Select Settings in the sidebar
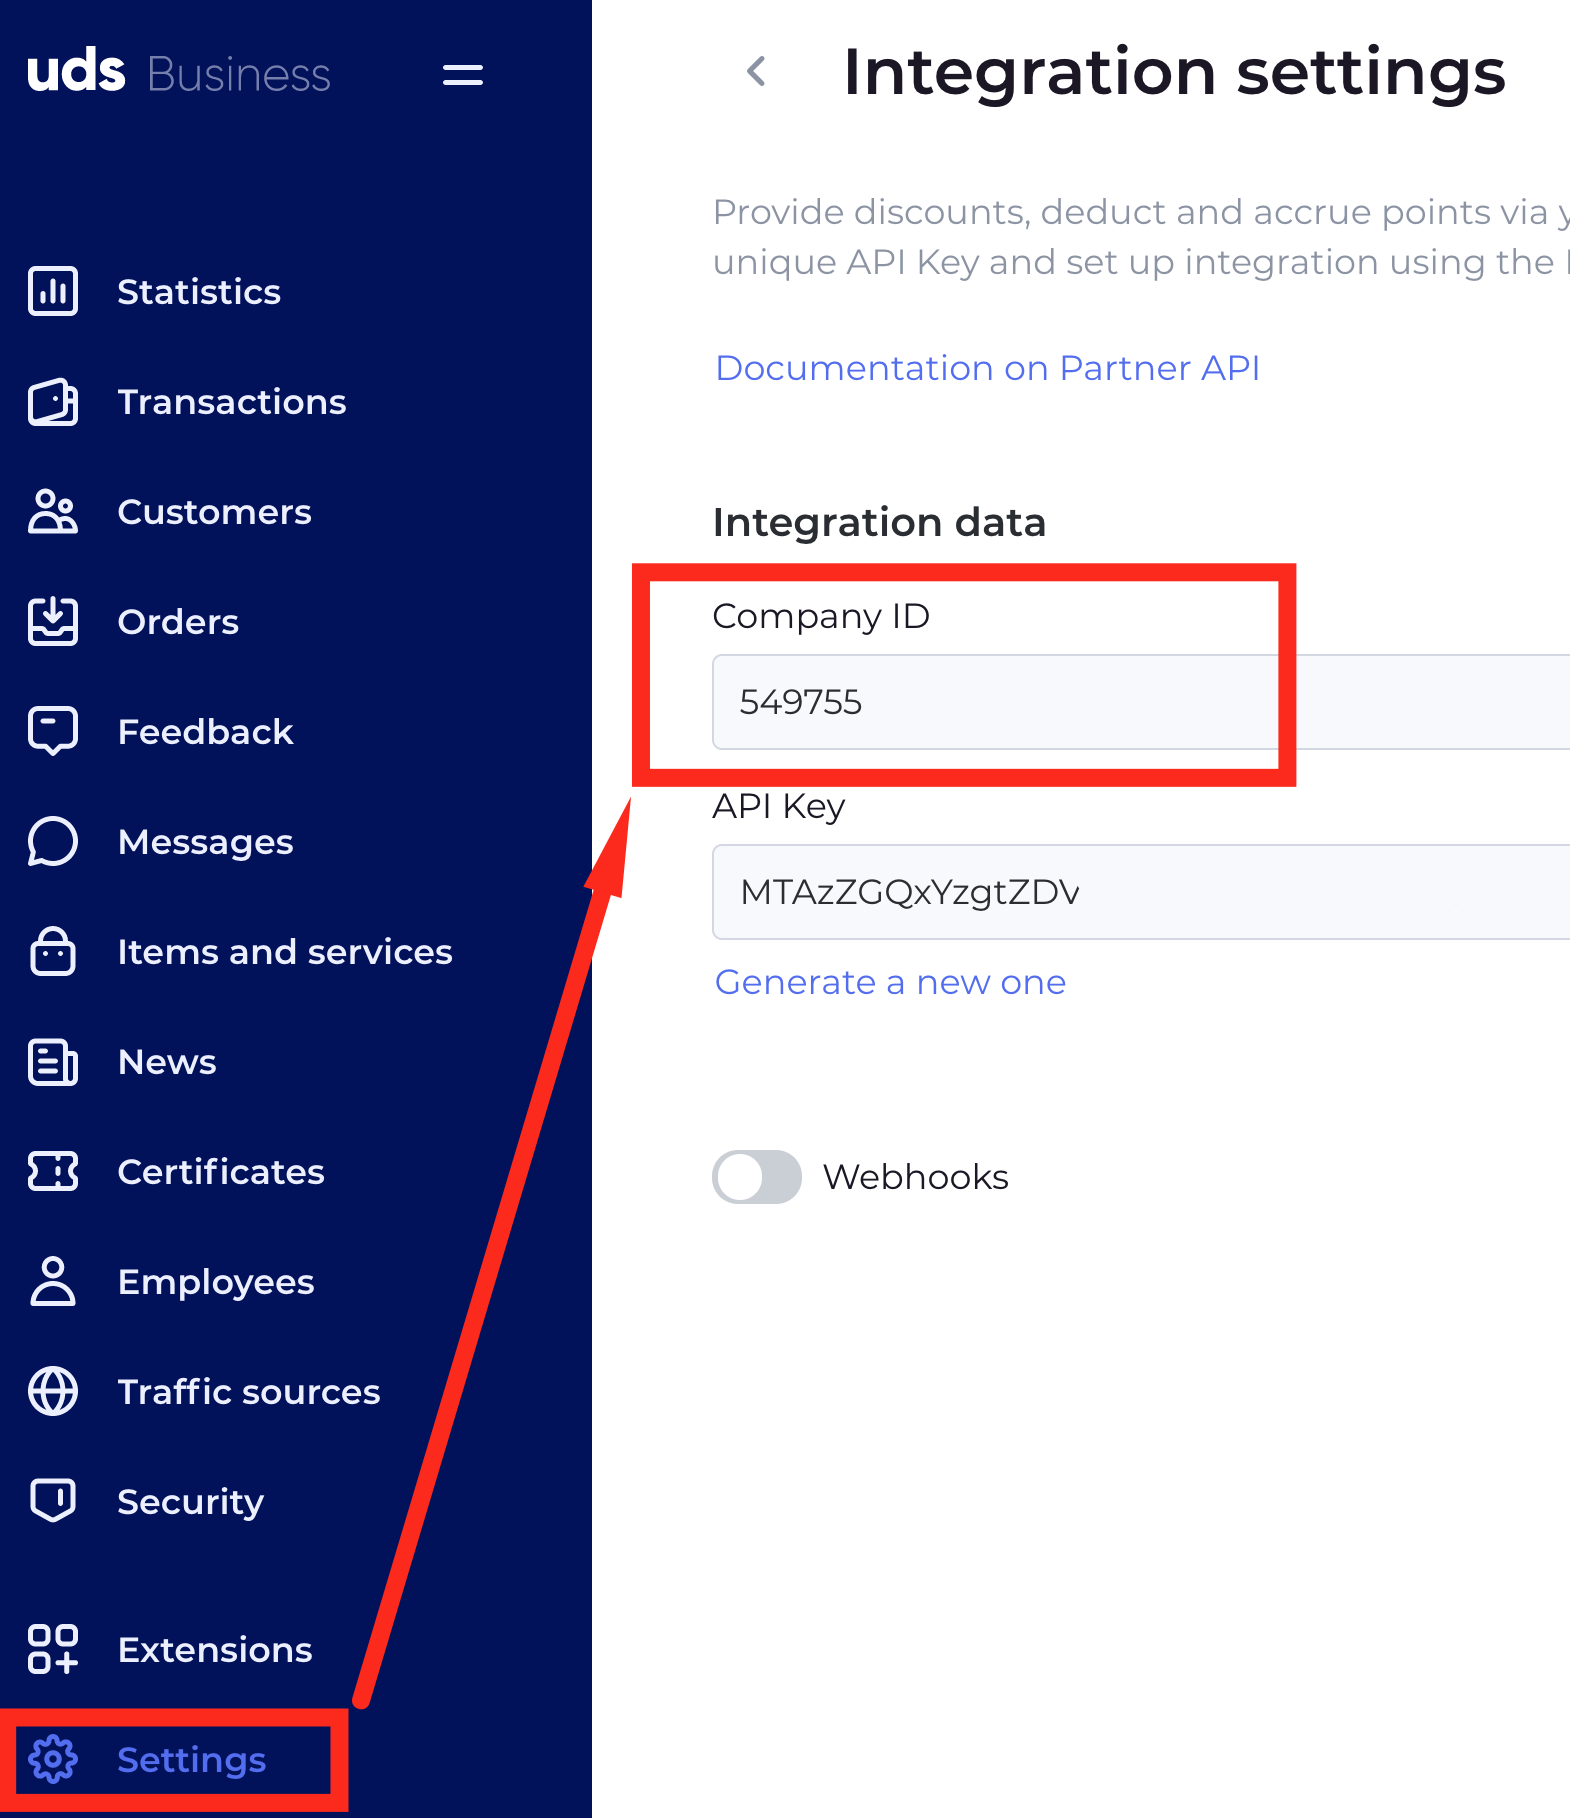This screenshot has width=1570, height=1818. (x=191, y=1759)
